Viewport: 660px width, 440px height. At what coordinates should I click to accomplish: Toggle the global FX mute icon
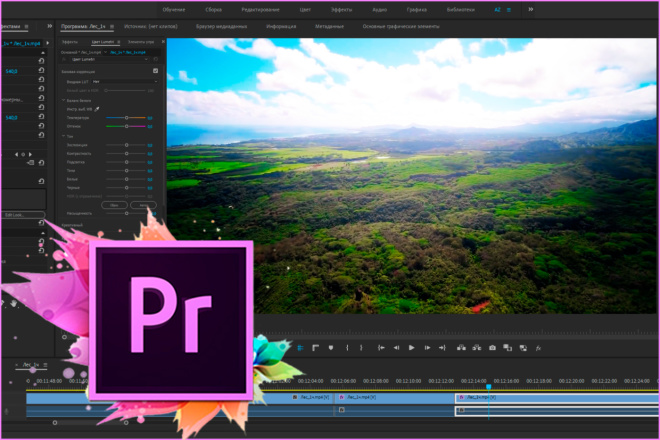[538, 348]
